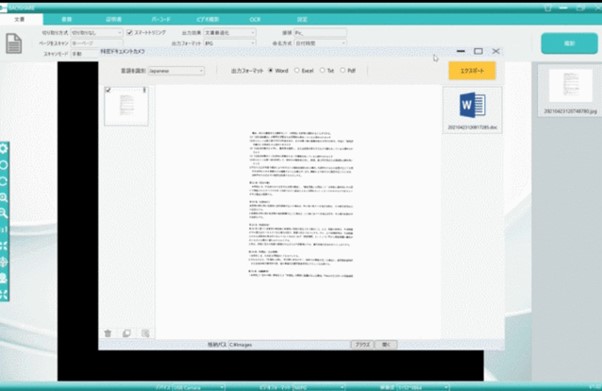Click the yellow エクスポート export button
This screenshot has height=391, width=602.
click(x=472, y=71)
